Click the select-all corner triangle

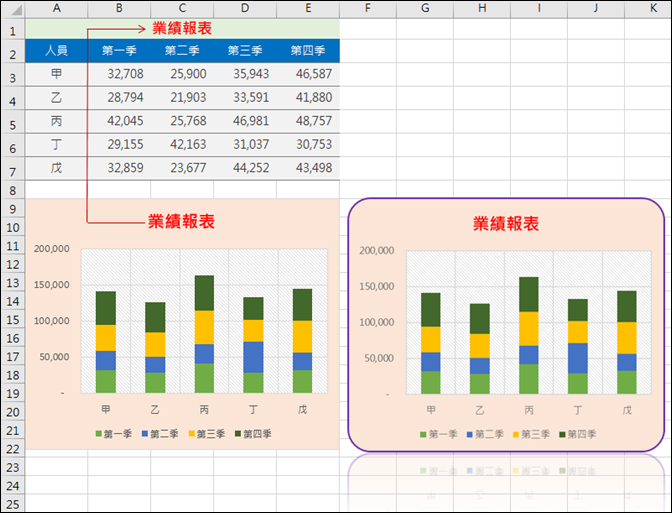(x=13, y=9)
